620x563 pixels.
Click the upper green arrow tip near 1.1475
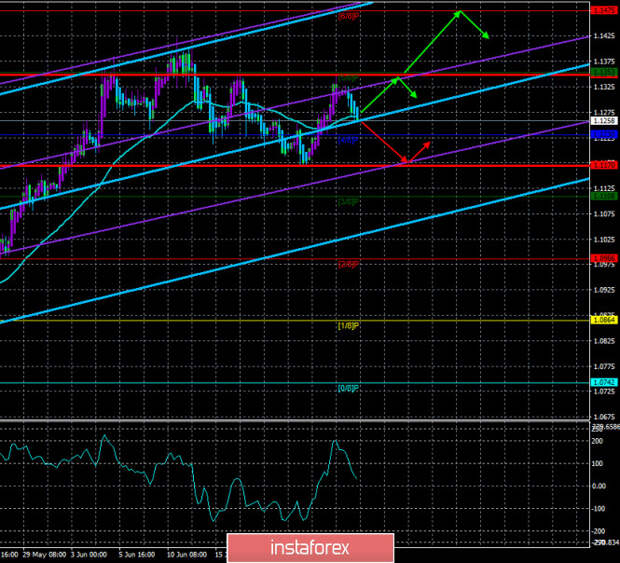(459, 12)
